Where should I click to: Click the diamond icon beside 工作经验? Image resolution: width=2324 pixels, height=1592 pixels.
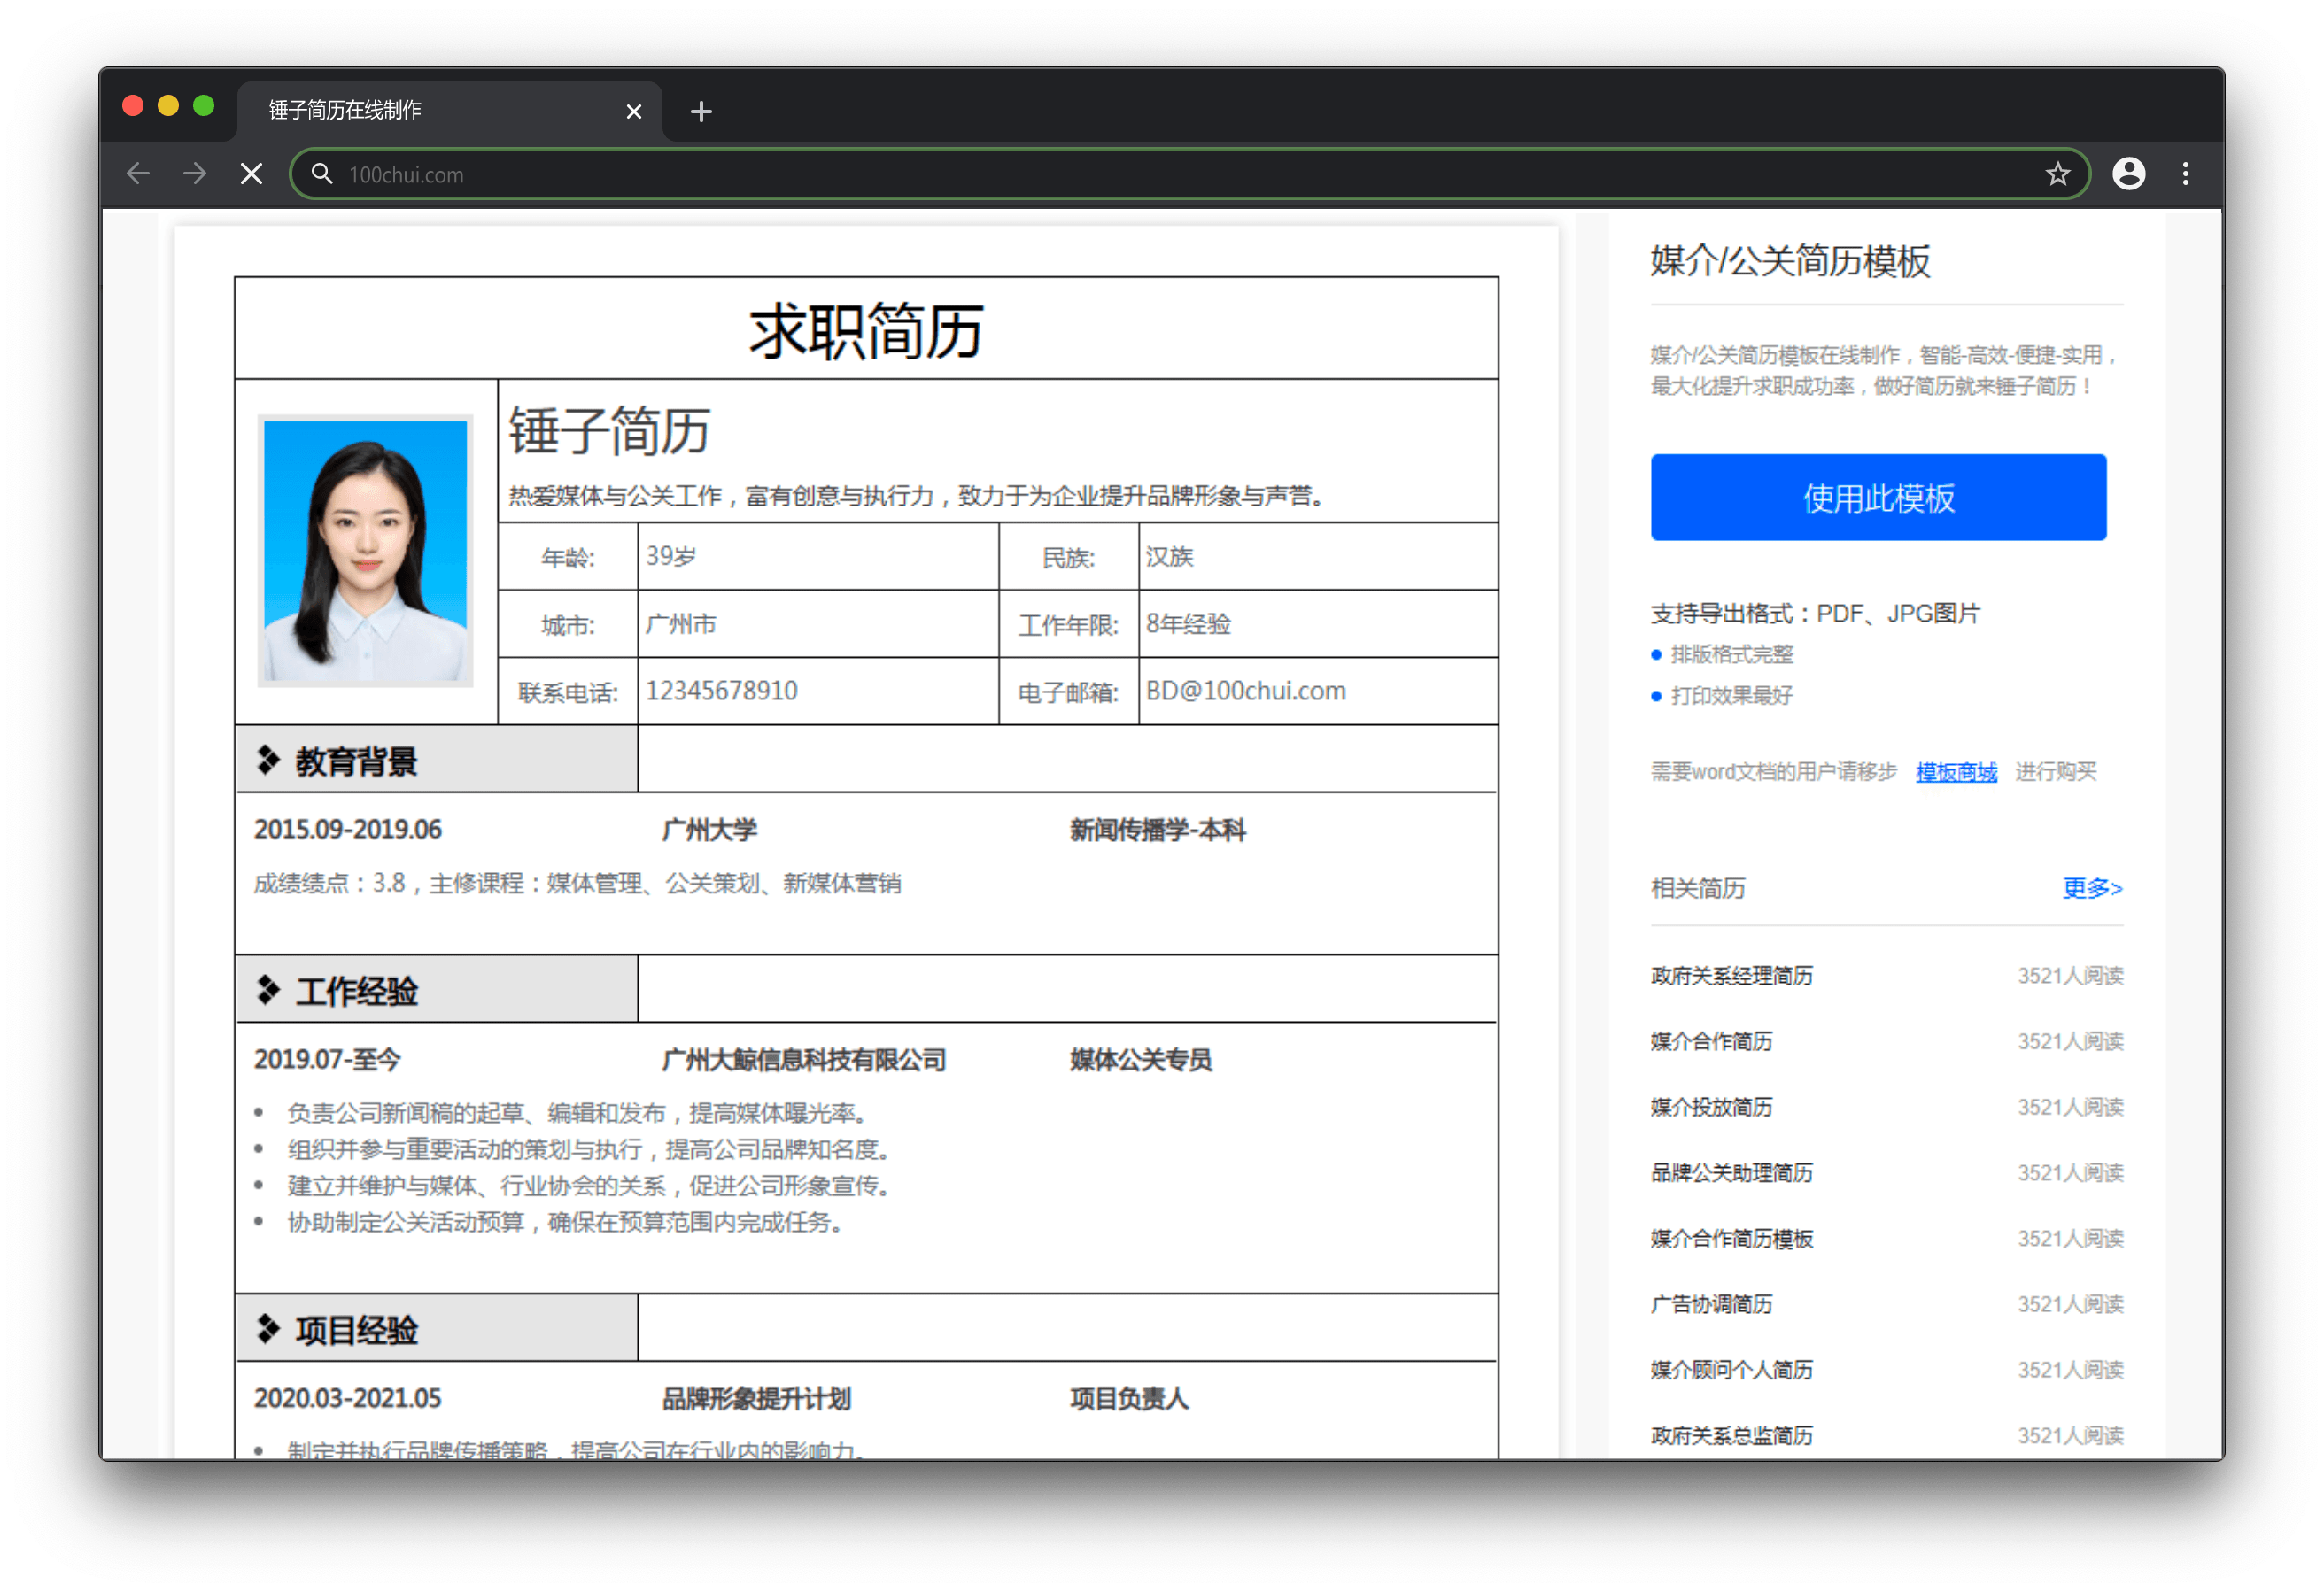click(267, 990)
